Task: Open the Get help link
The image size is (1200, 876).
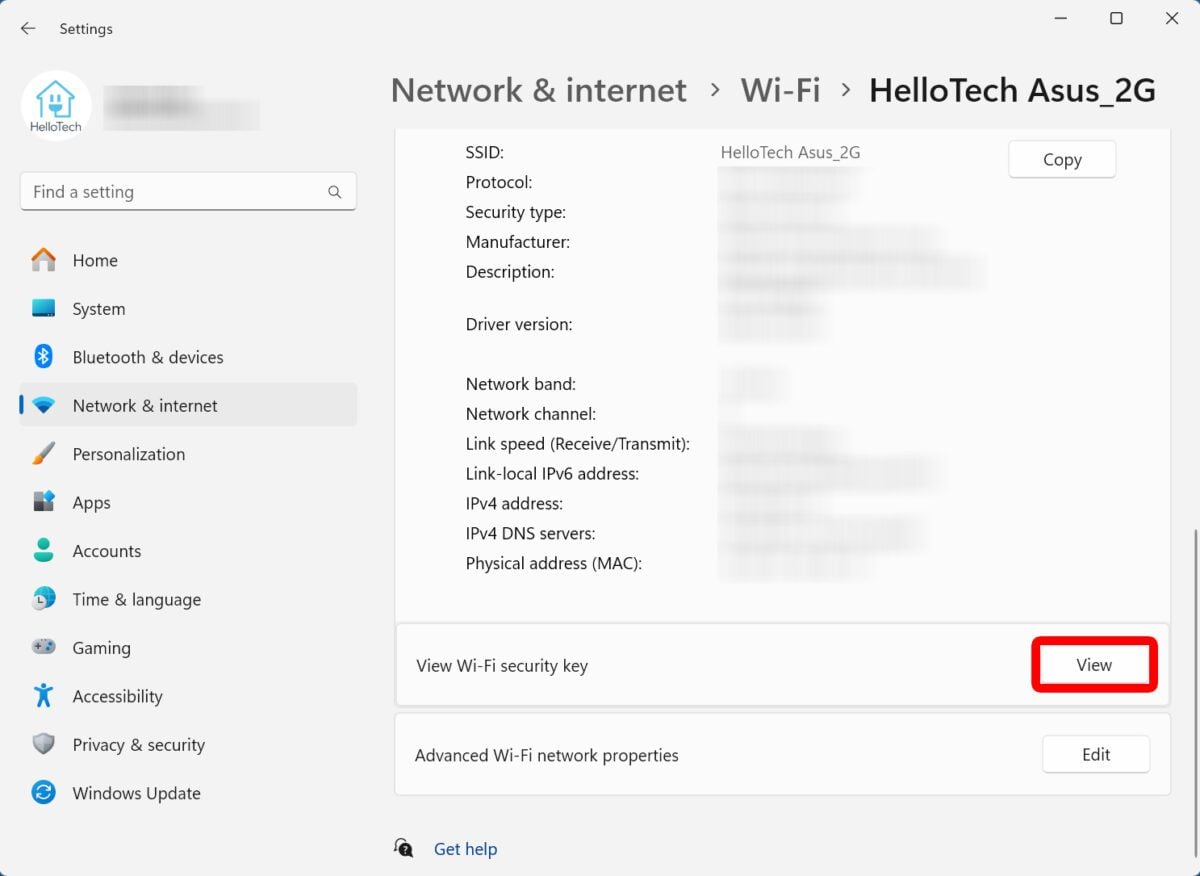Action: coord(465,848)
